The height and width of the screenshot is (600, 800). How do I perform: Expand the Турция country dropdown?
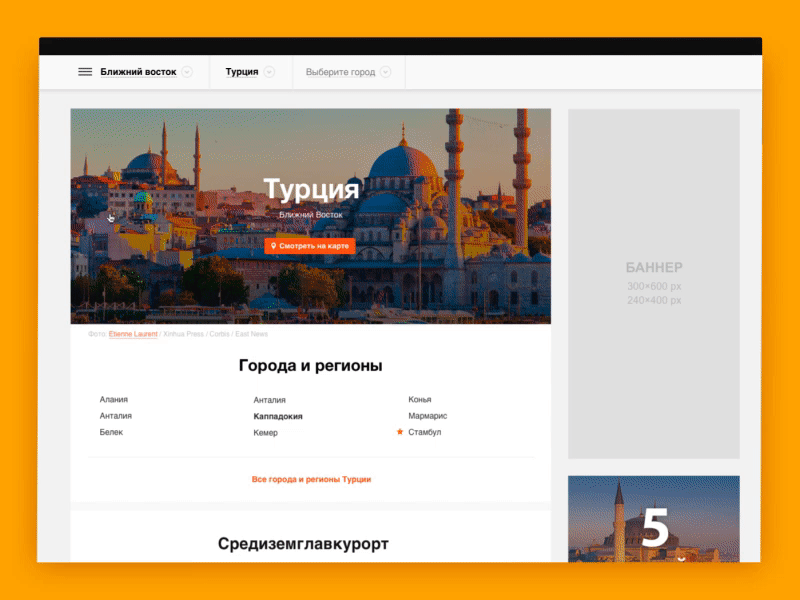[x=269, y=72]
